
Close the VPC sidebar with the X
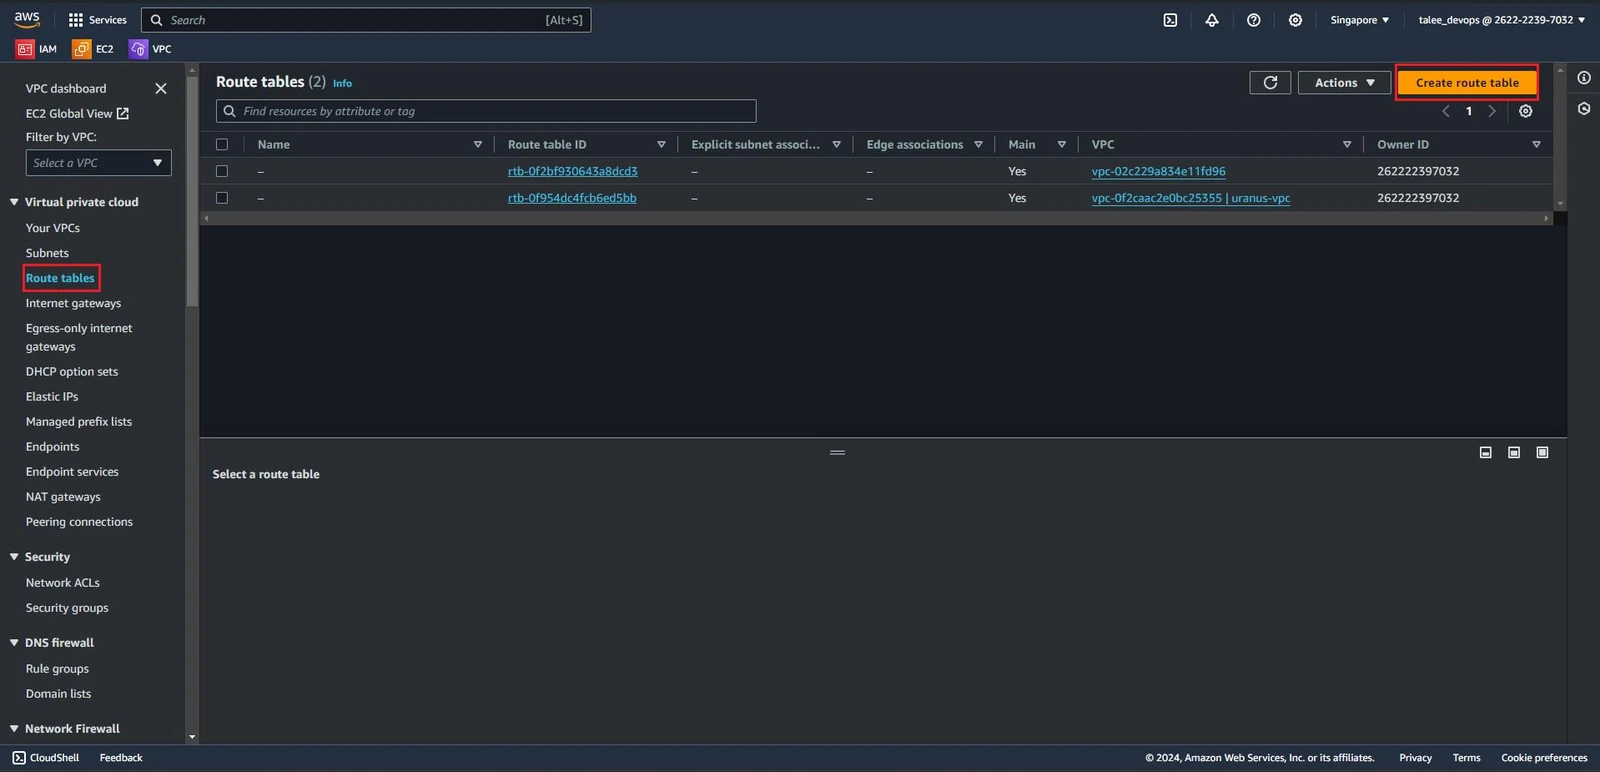[161, 89]
